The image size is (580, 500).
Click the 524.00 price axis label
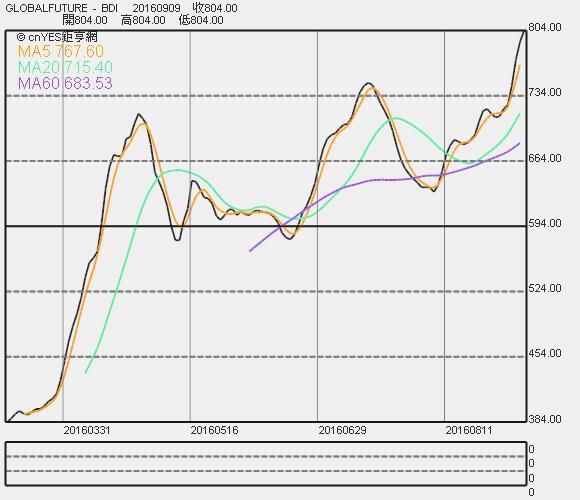(545, 288)
